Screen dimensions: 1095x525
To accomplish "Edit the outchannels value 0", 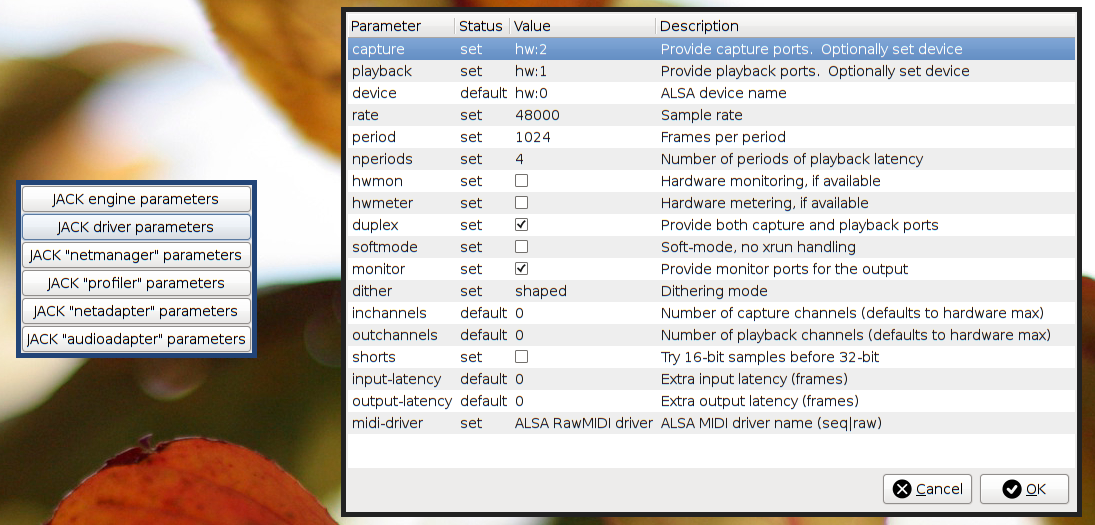I will point(520,335).
